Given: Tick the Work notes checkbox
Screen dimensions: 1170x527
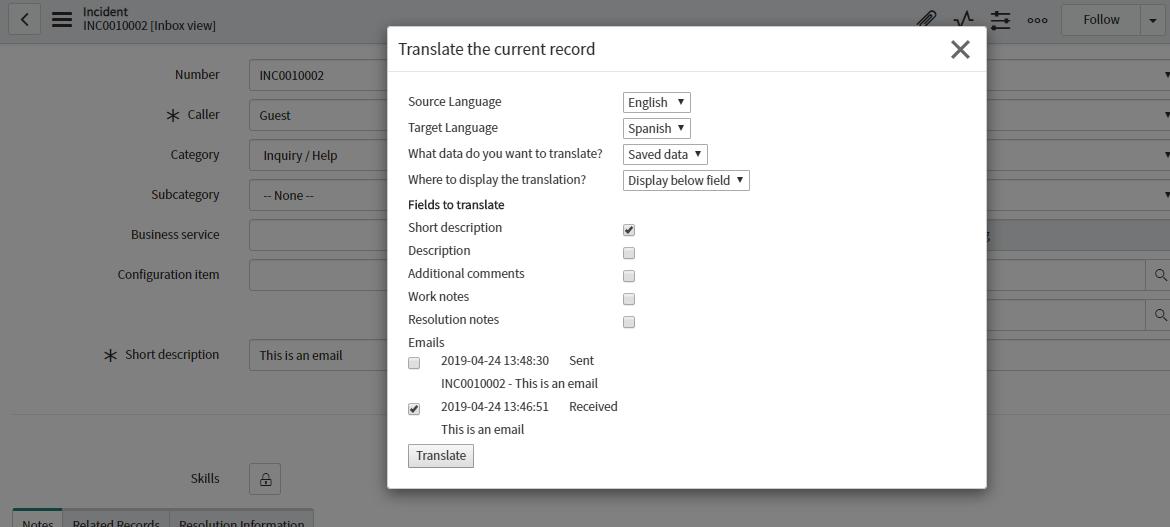Looking at the screenshot, I should pos(629,299).
